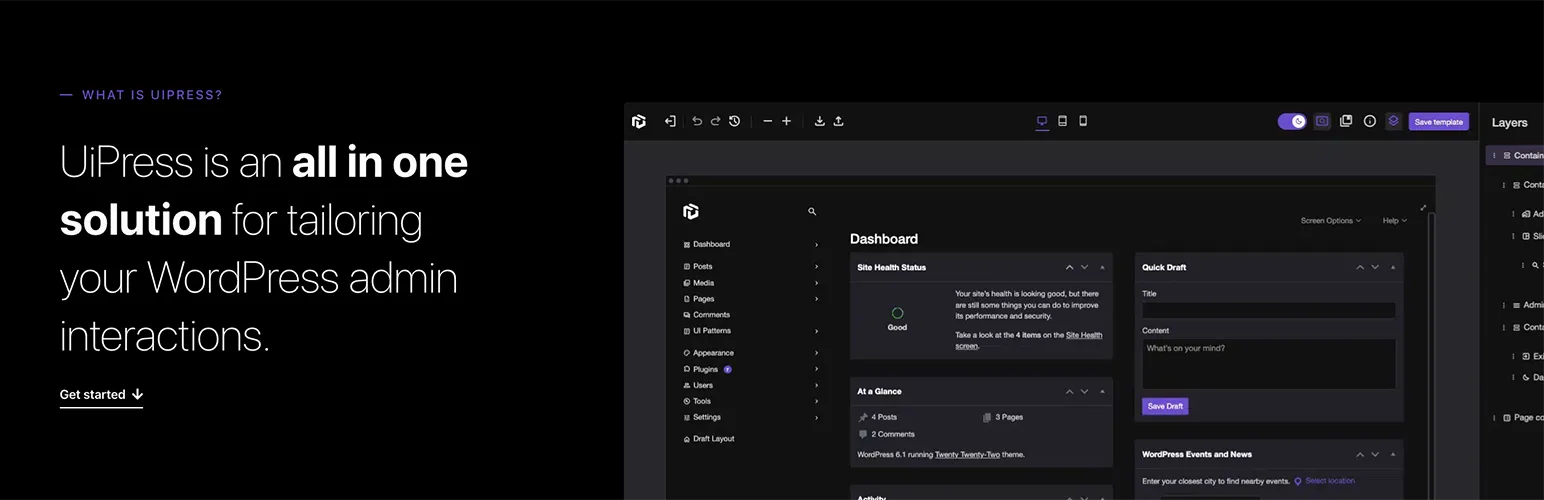
Task: Expand the Media submenu chevron
Action: point(816,283)
